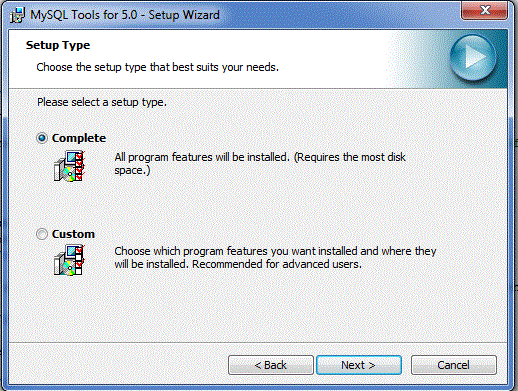Click the Custom setup computer icon

[x=70, y=260]
